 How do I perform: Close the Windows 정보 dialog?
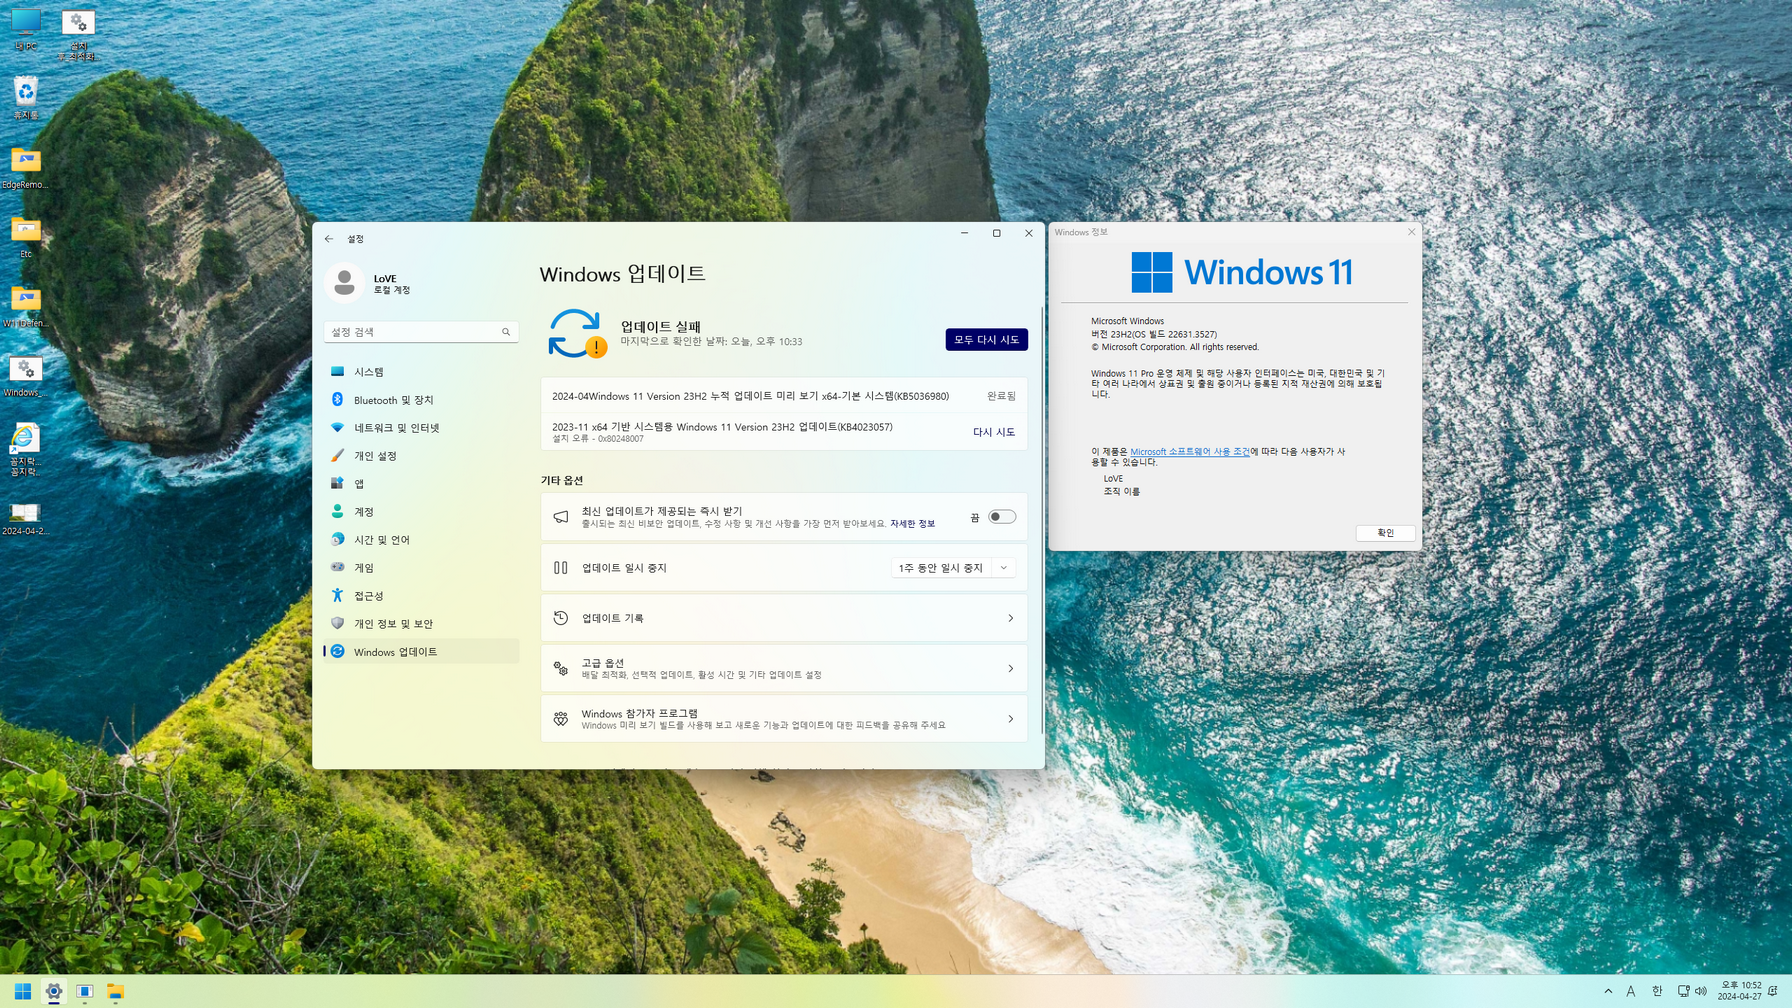point(1411,232)
